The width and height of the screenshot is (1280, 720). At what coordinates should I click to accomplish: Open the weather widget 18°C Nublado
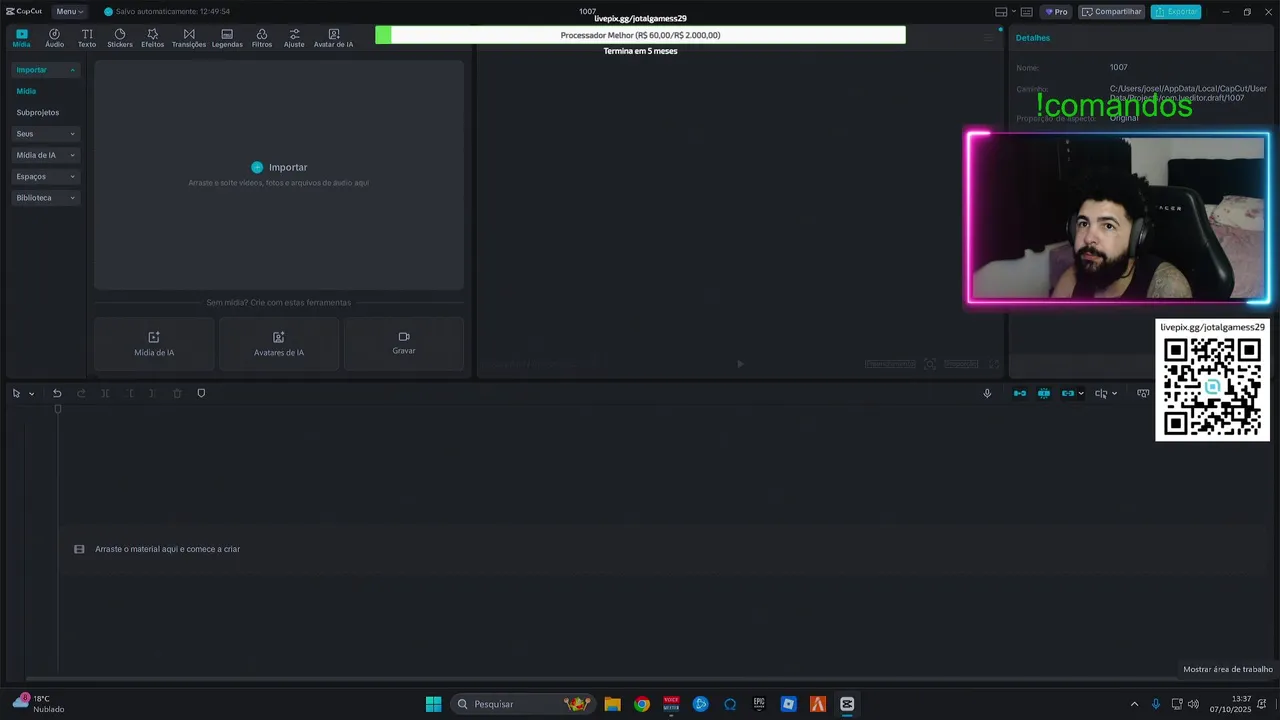coord(38,704)
